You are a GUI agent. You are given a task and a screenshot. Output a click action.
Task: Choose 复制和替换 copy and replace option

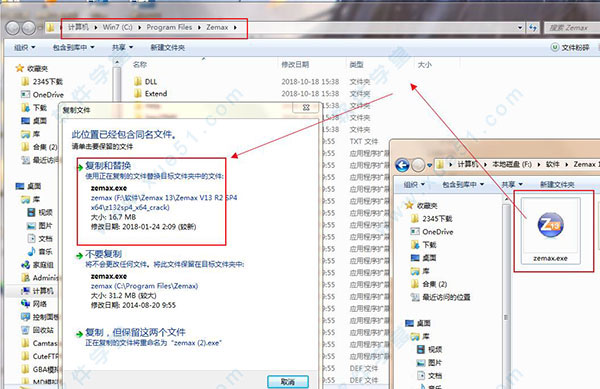pyautogui.click(x=108, y=166)
